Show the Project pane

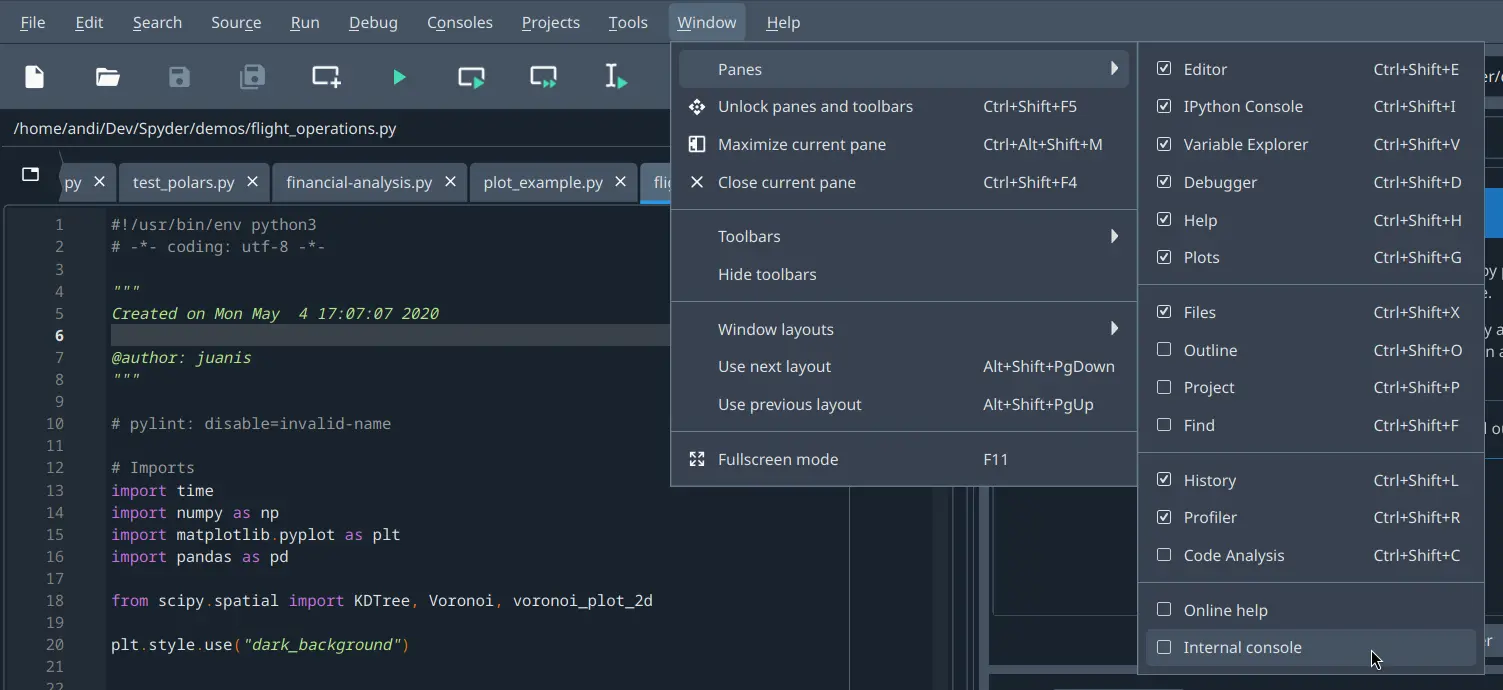(1164, 388)
